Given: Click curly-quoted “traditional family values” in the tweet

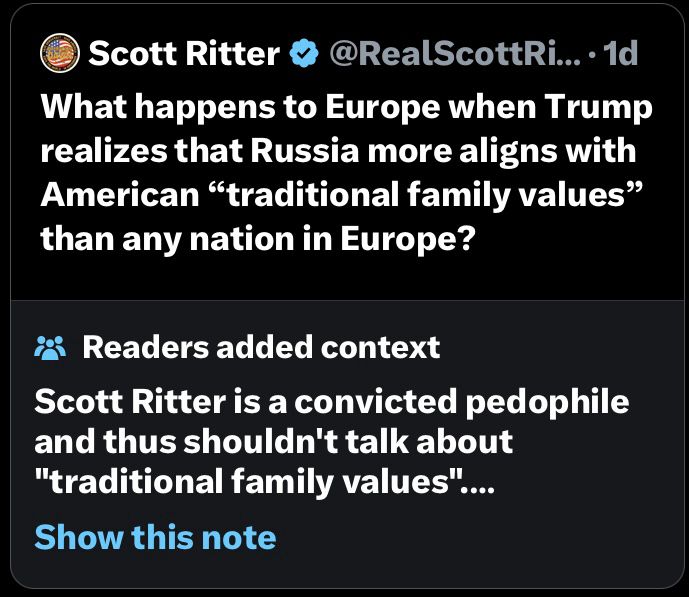Looking at the screenshot, I should tap(427, 195).
